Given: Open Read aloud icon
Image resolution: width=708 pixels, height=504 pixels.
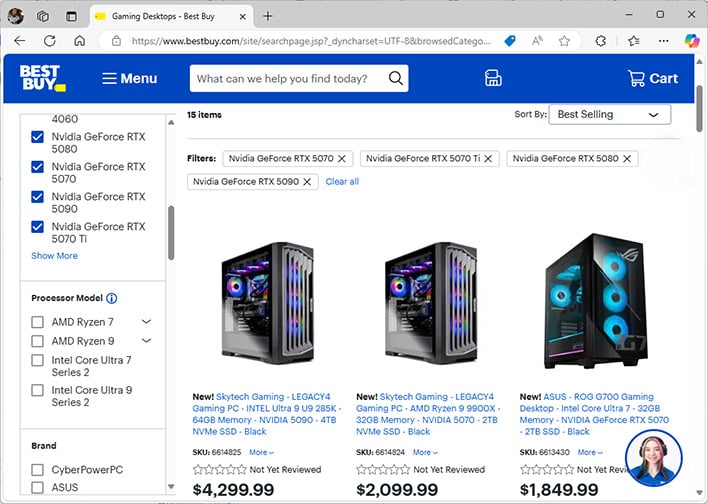Looking at the screenshot, I should [x=537, y=41].
